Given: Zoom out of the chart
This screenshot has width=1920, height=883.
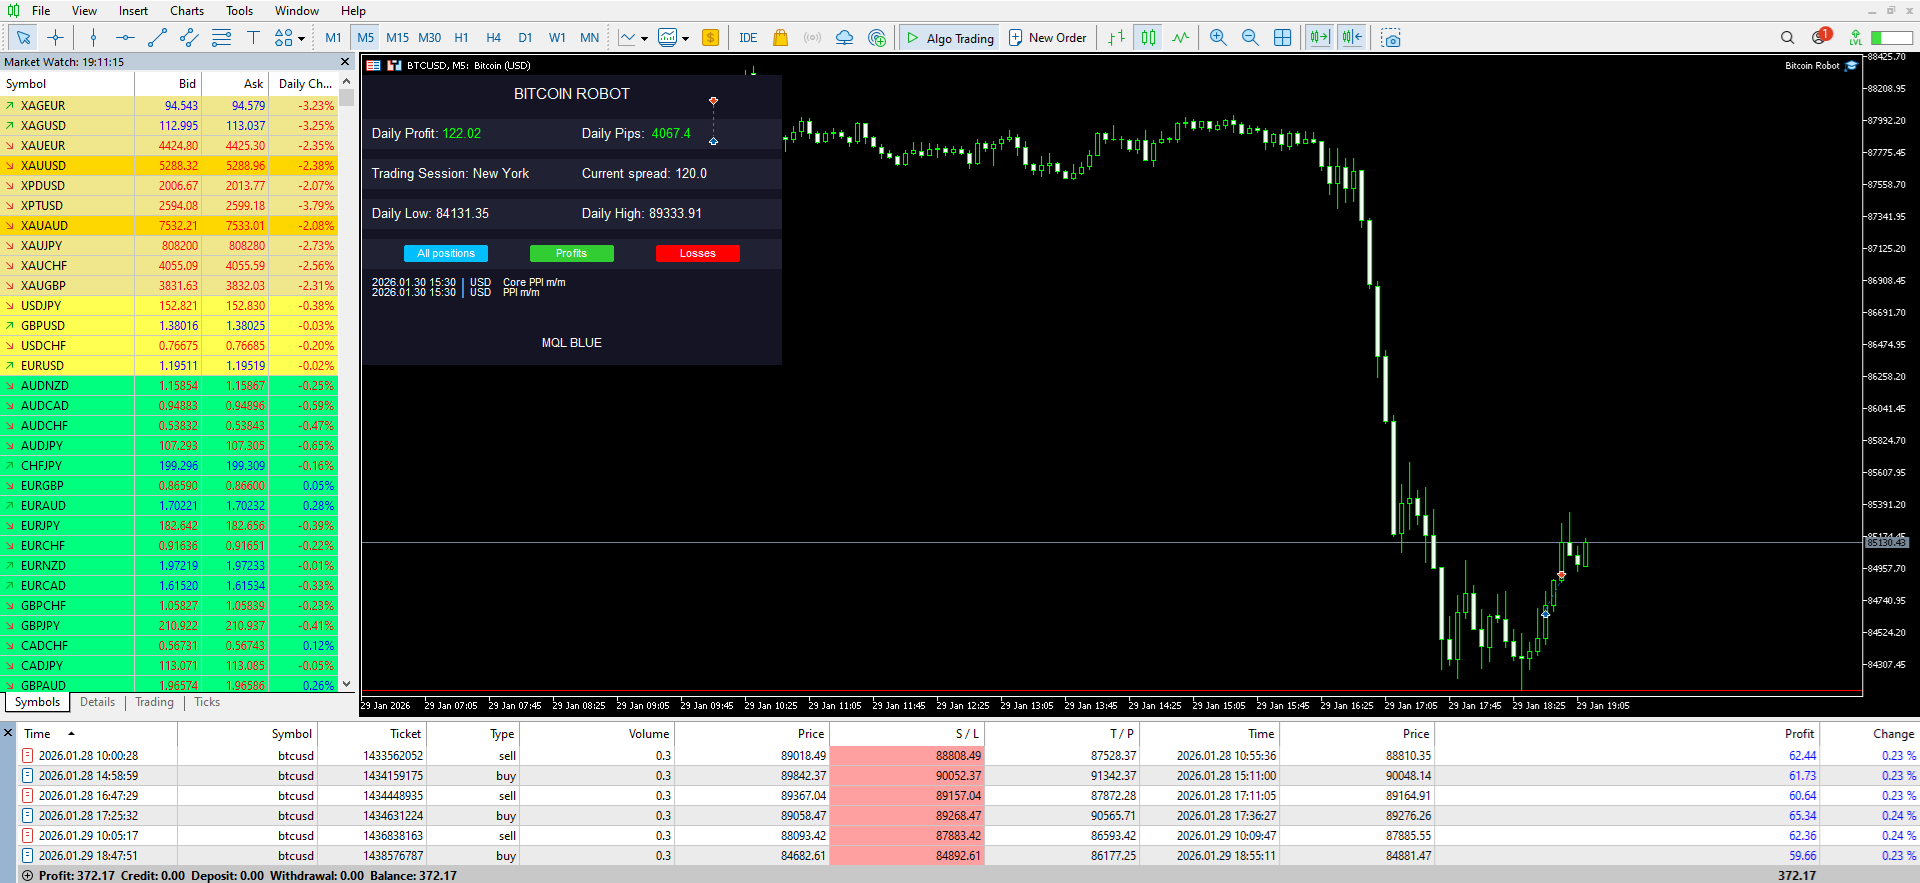Looking at the screenshot, I should click(1250, 38).
